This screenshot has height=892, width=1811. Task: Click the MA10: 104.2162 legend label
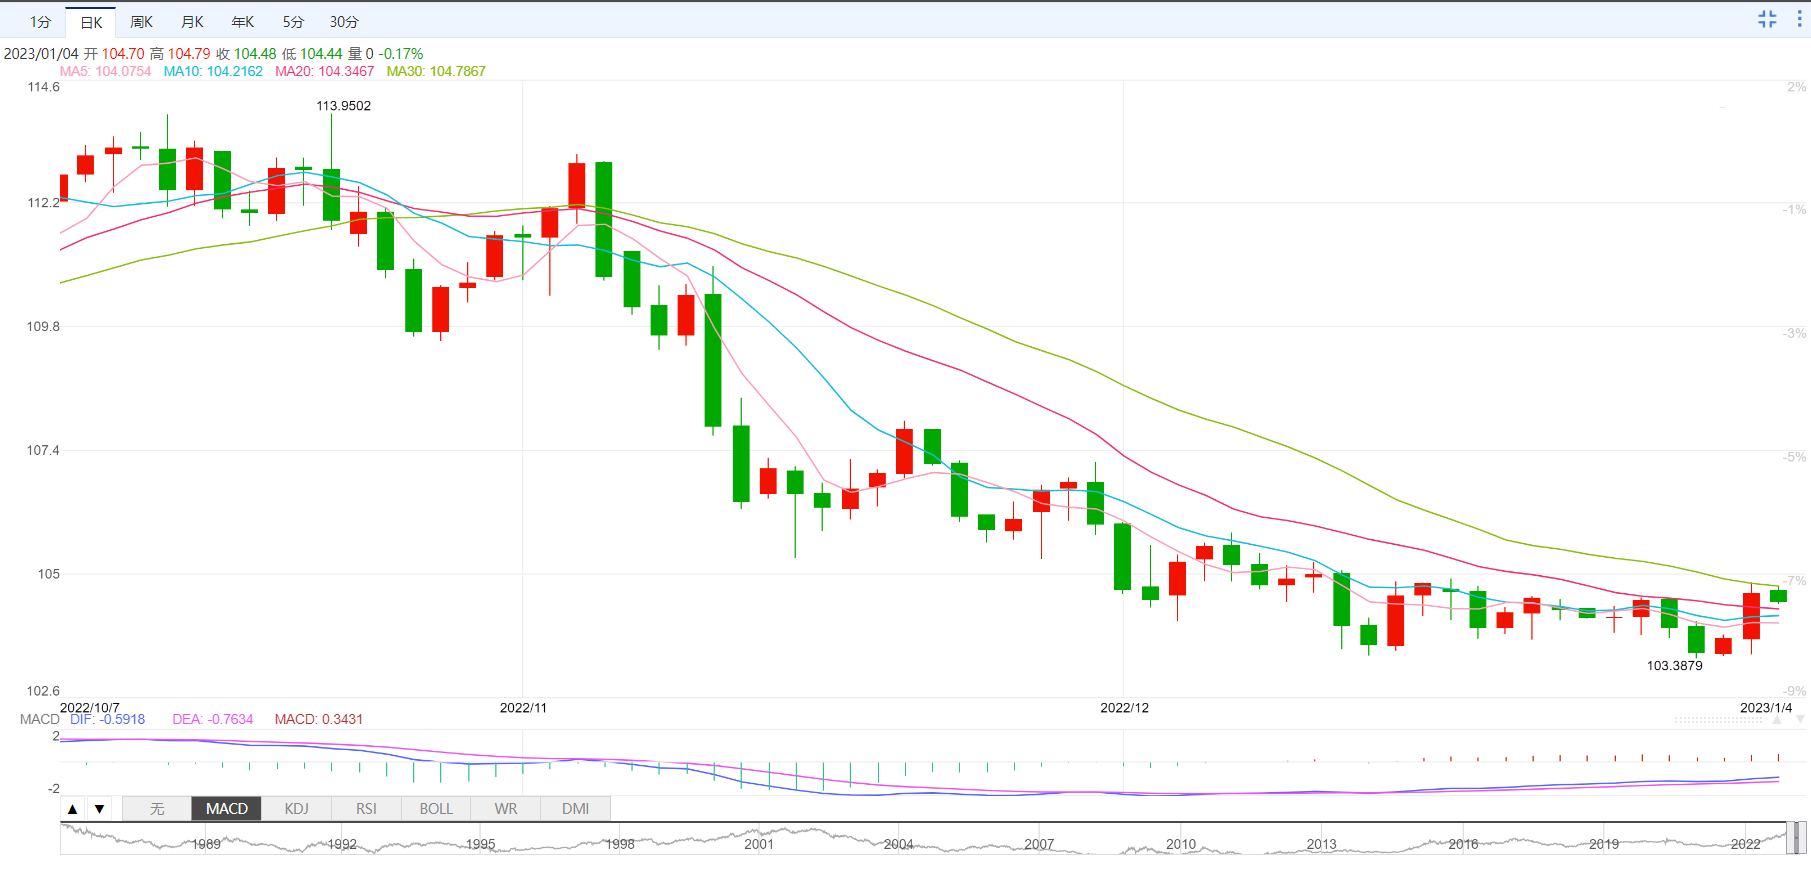click(213, 71)
